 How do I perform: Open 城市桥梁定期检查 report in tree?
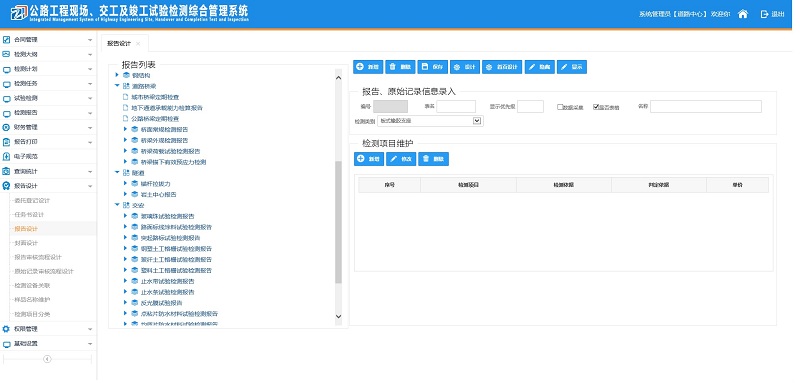(155, 96)
